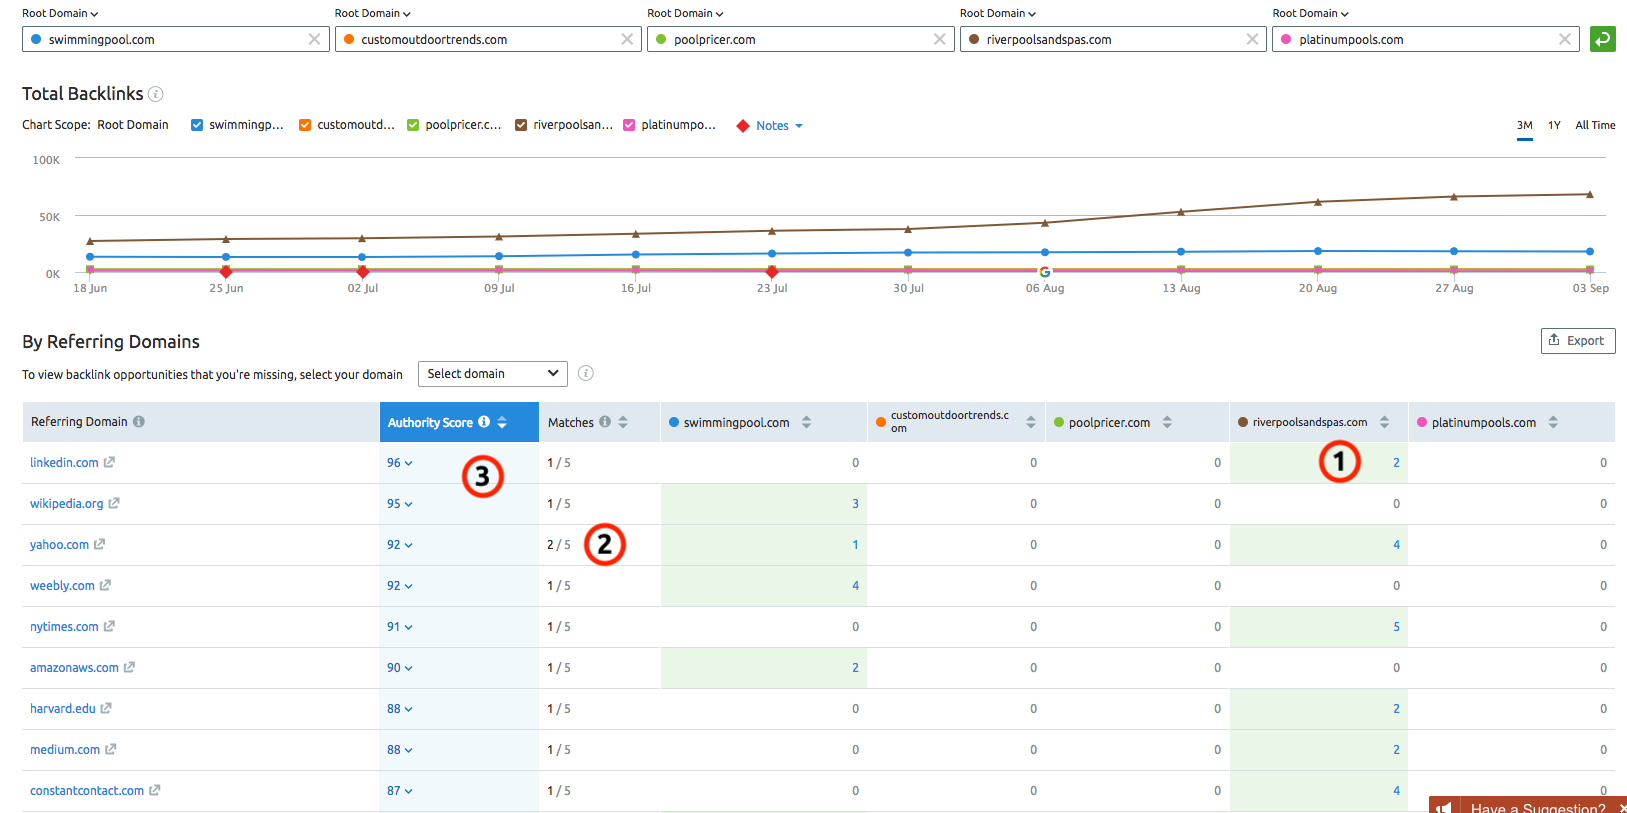Click weebly.com's swimmingpool.com backlink count 4
The height and width of the screenshot is (813, 1627).
click(855, 586)
